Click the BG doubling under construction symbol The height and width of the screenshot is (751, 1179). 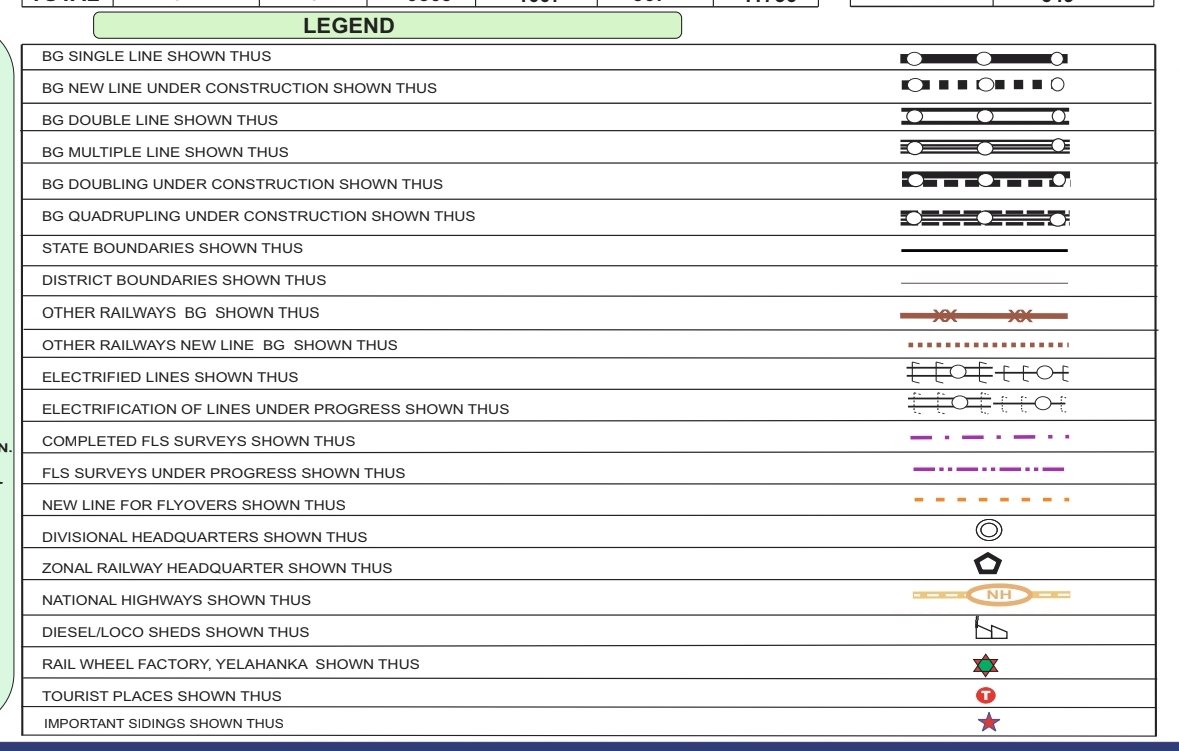pos(986,180)
